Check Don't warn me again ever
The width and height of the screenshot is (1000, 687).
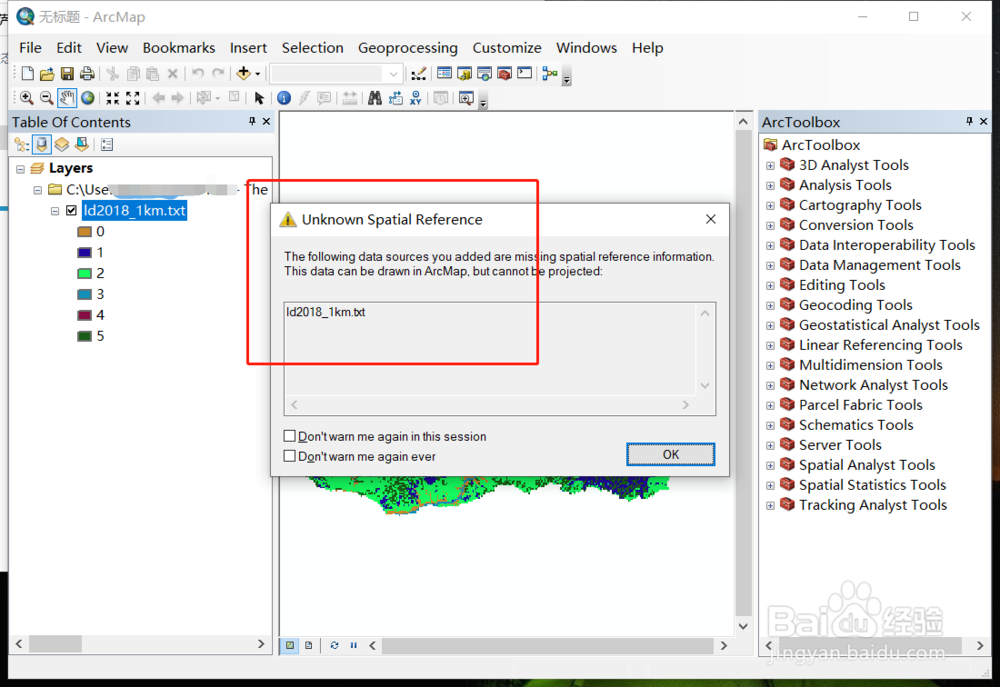pyautogui.click(x=290, y=456)
